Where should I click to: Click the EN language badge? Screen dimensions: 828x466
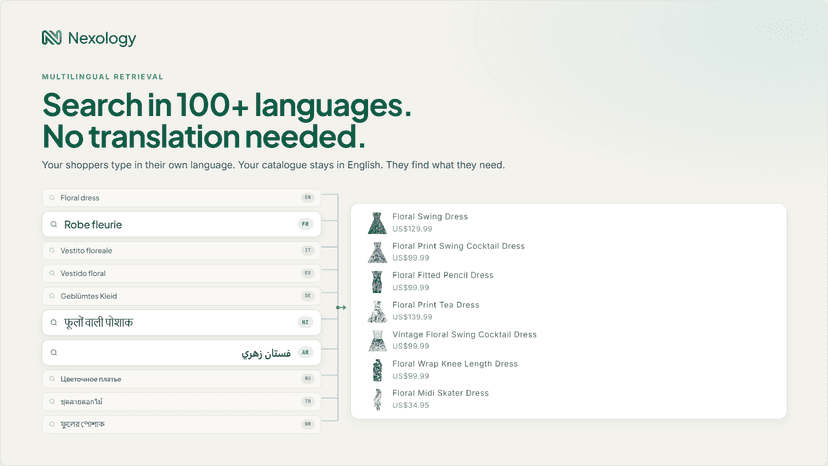(307, 198)
